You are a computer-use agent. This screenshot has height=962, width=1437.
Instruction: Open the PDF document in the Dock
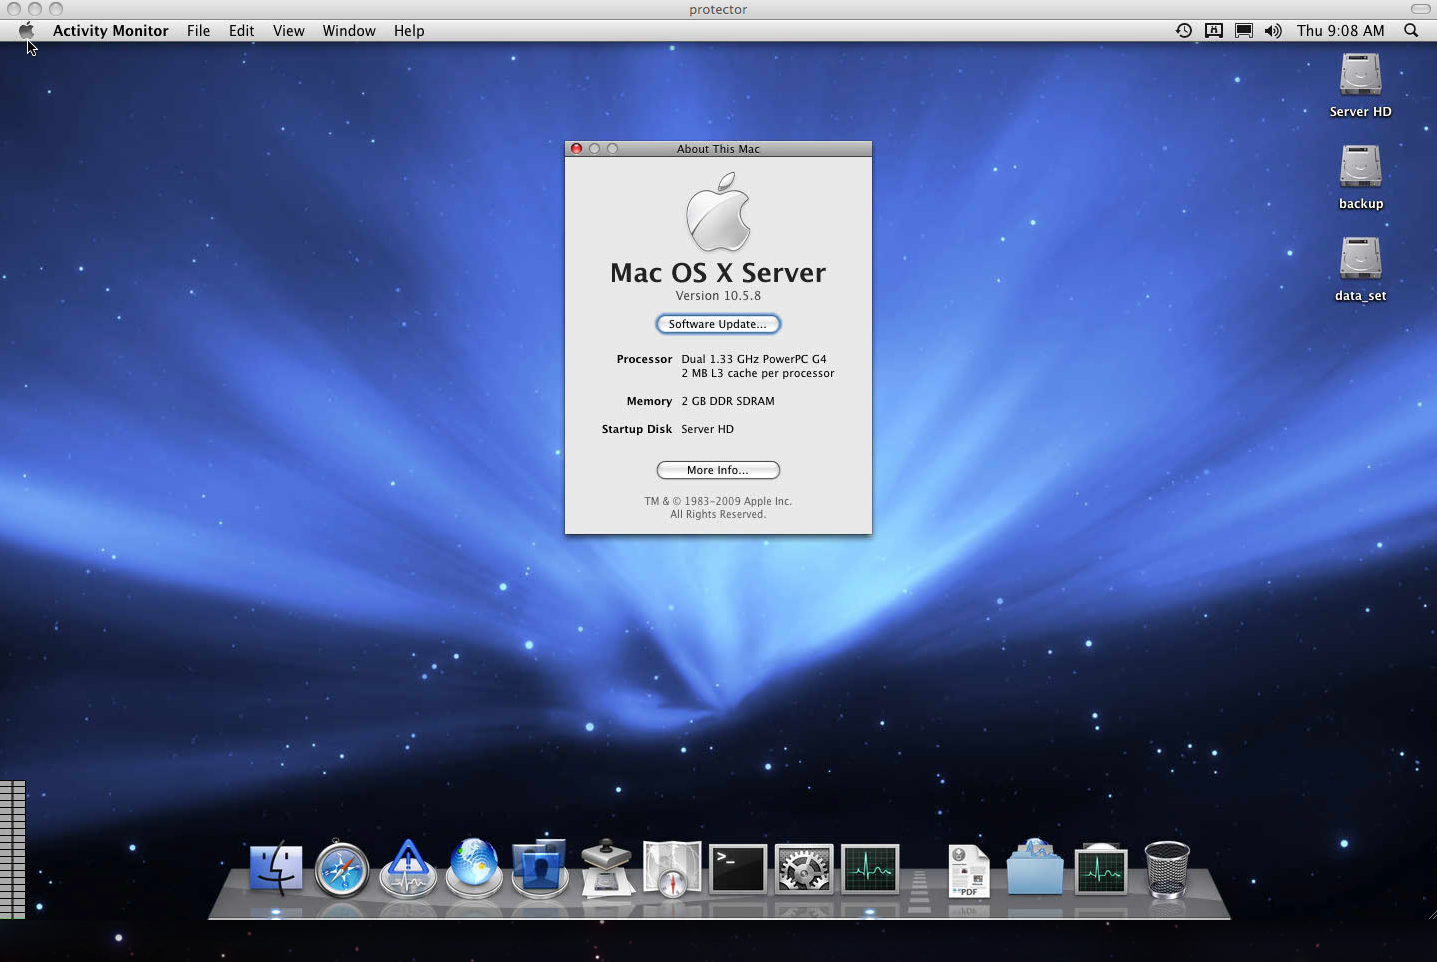[968, 870]
